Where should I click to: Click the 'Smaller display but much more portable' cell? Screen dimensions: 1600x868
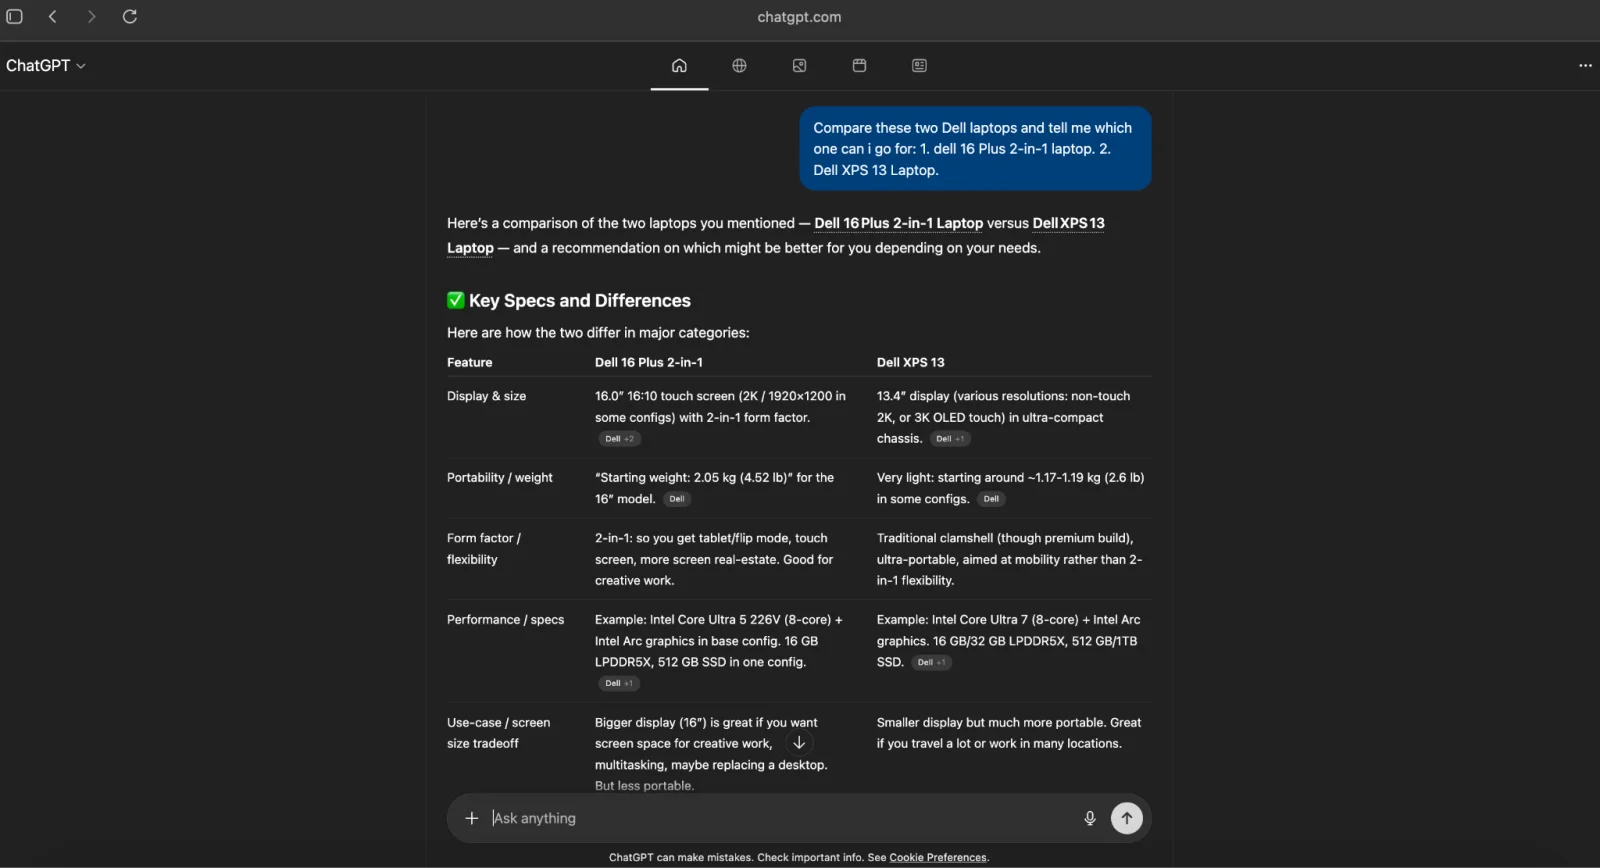tap(1009, 733)
